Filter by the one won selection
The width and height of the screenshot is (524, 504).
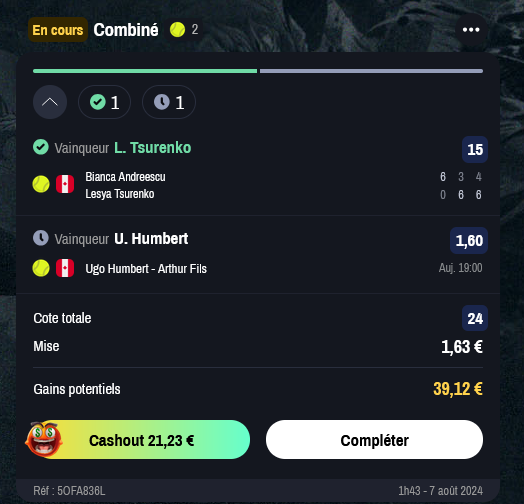tap(104, 102)
